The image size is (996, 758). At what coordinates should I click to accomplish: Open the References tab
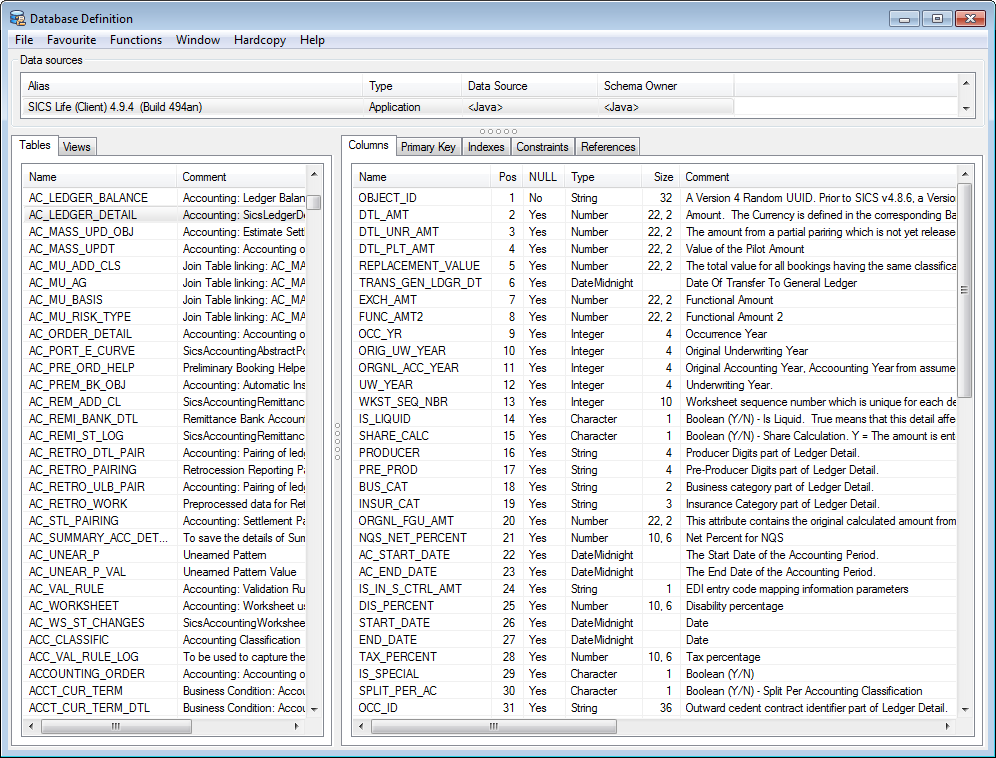(607, 146)
